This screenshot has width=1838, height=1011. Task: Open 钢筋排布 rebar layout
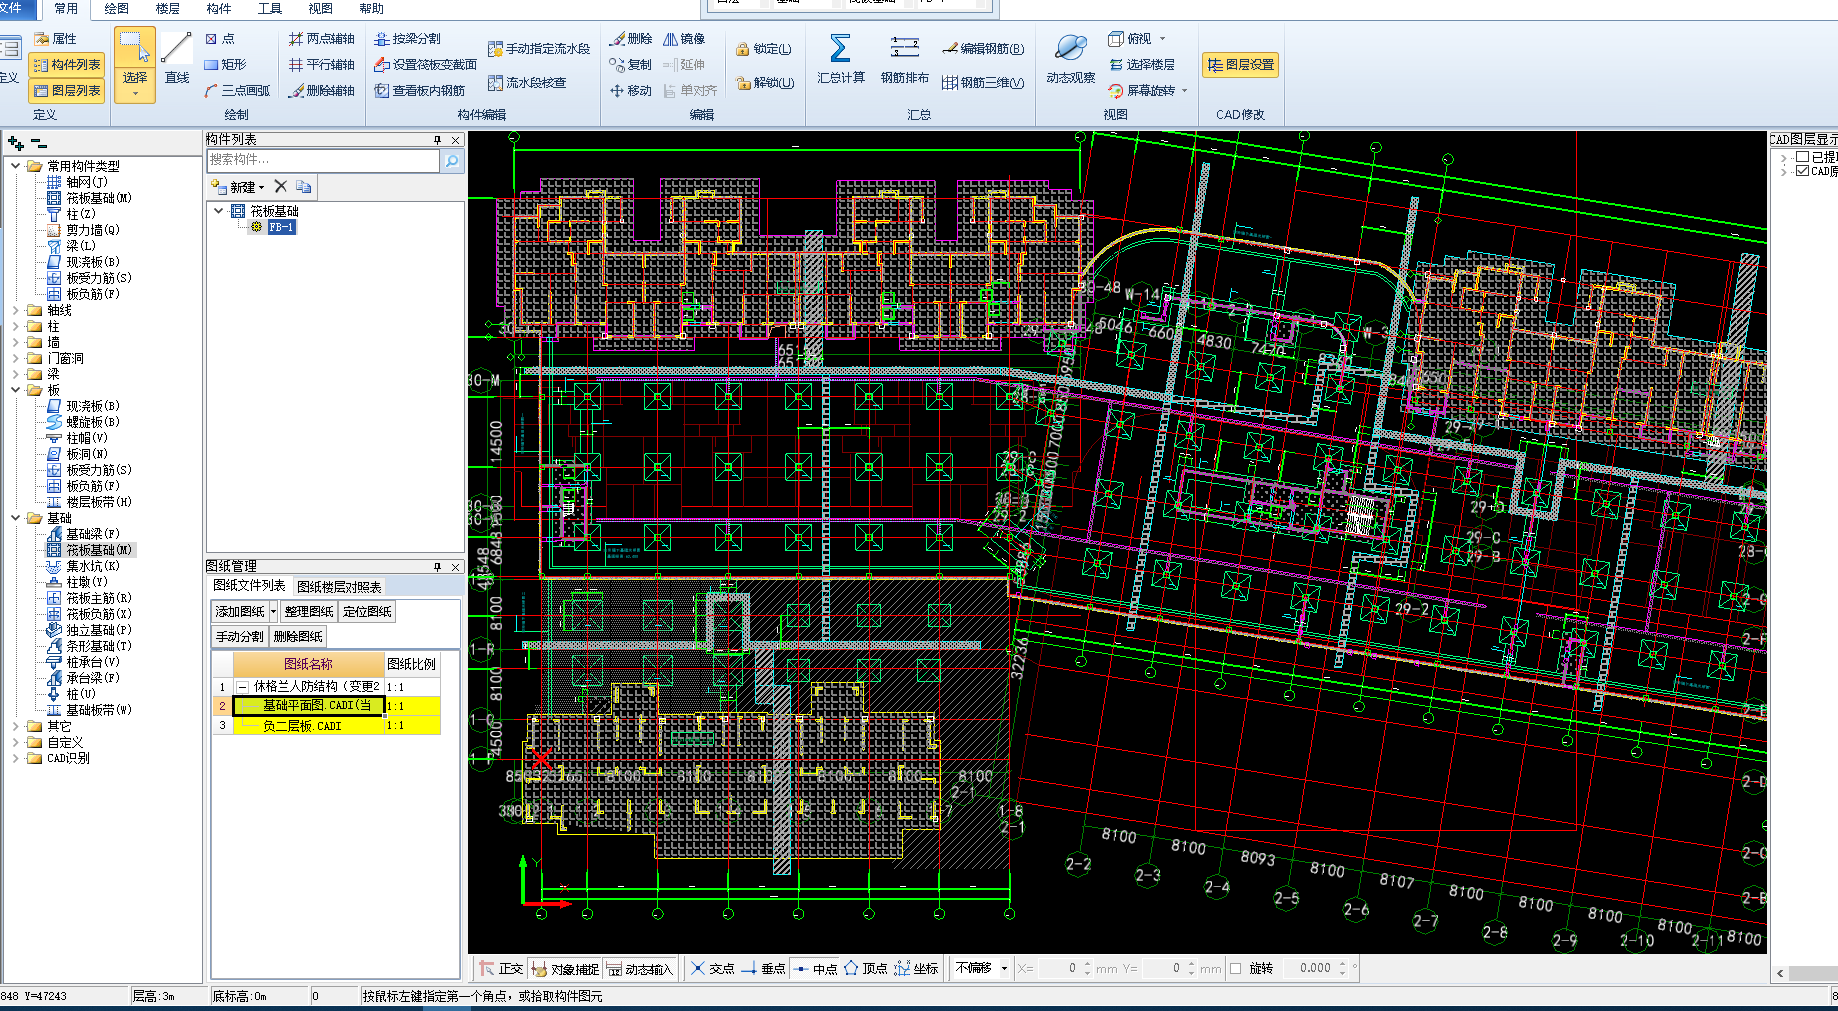tap(904, 59)
